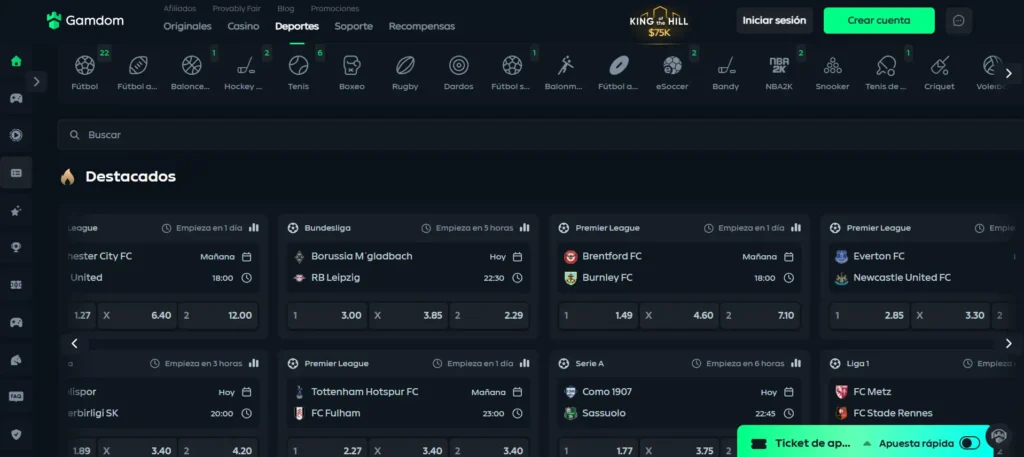Open the Promociones link

coord(335,8)
